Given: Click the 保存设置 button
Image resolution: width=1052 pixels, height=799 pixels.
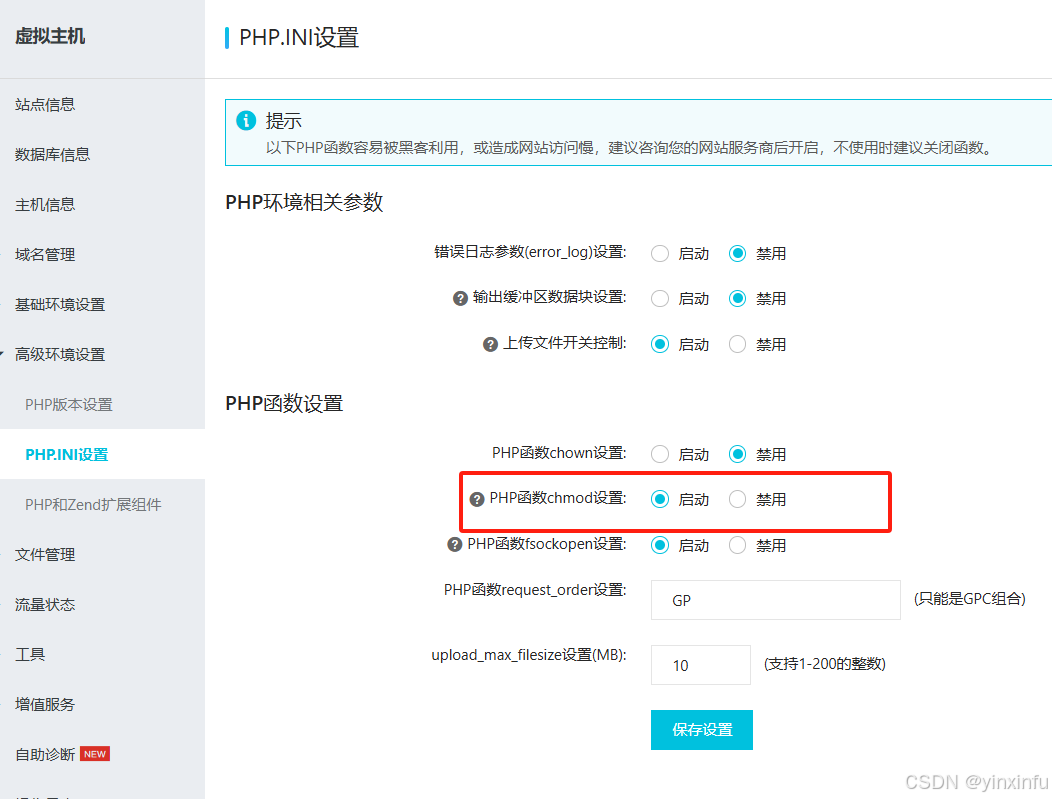Looking at the screenshot, I should pyautogui.click(x=701, y=729).
